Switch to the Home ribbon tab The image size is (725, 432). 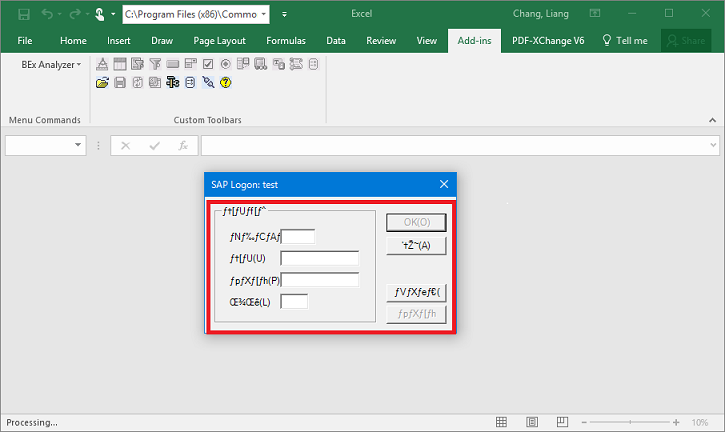[x=73, y=41]
